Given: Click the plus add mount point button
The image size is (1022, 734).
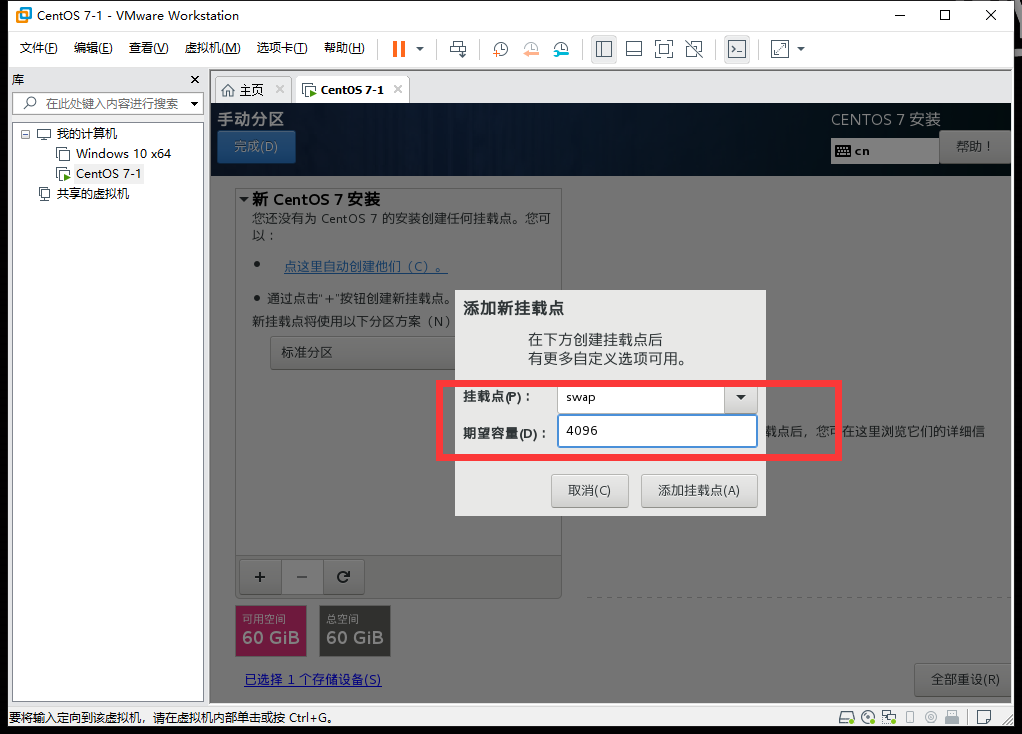Looking at the screenshot, I should (x=260, y=577).
